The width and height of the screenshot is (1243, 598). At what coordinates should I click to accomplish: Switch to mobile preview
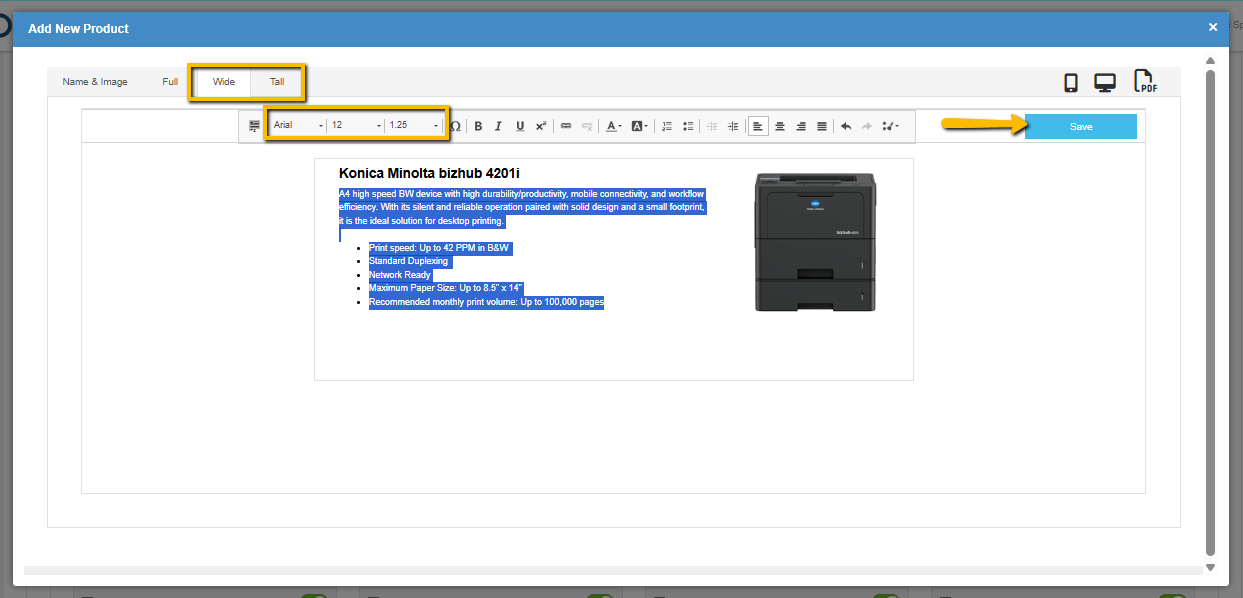point(1071,83)
